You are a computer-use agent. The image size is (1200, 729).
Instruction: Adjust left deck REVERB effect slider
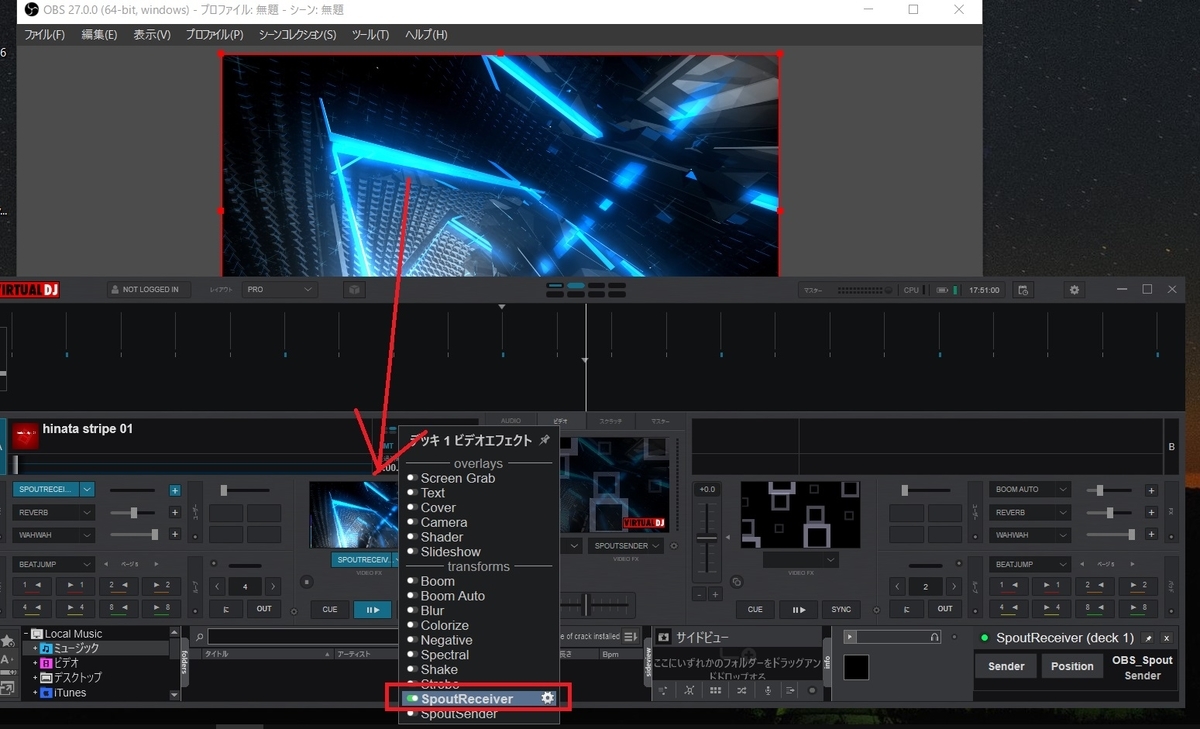coord(133,512)
